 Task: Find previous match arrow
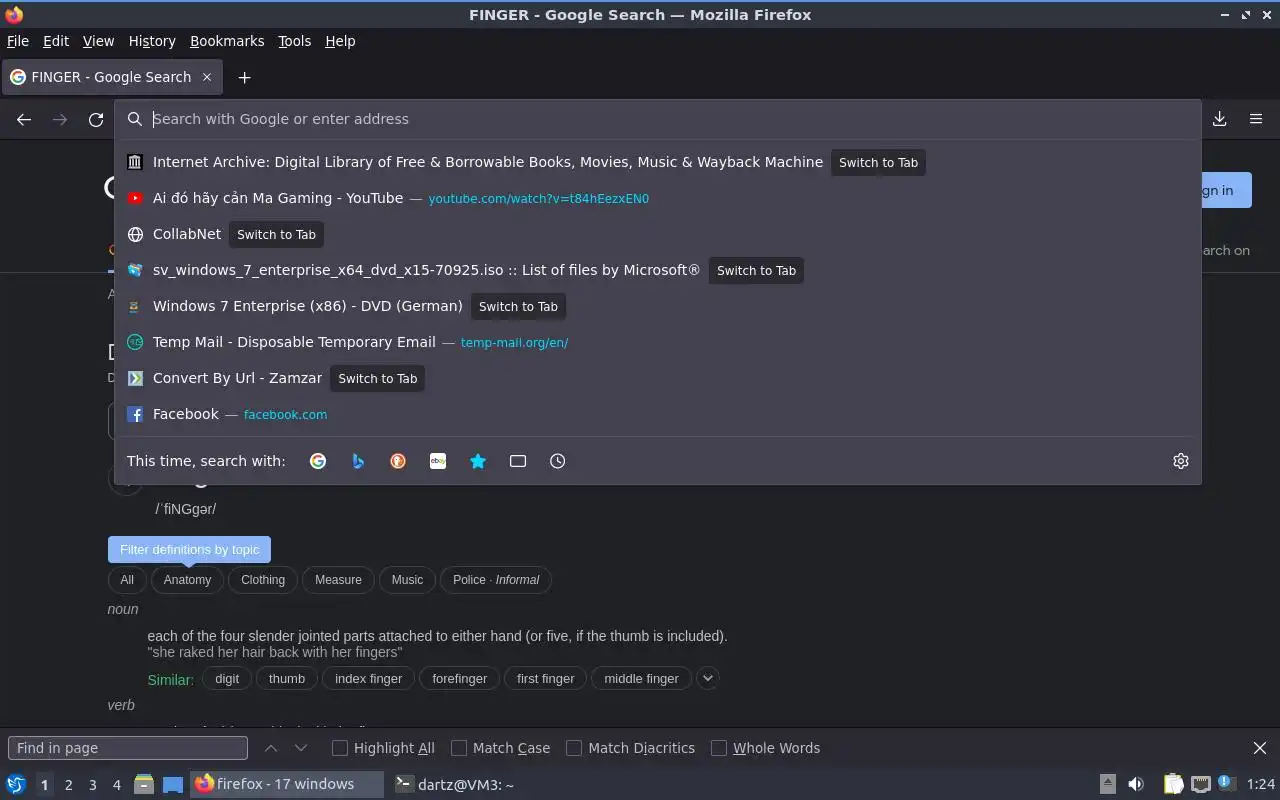click(x=271, y=748)
